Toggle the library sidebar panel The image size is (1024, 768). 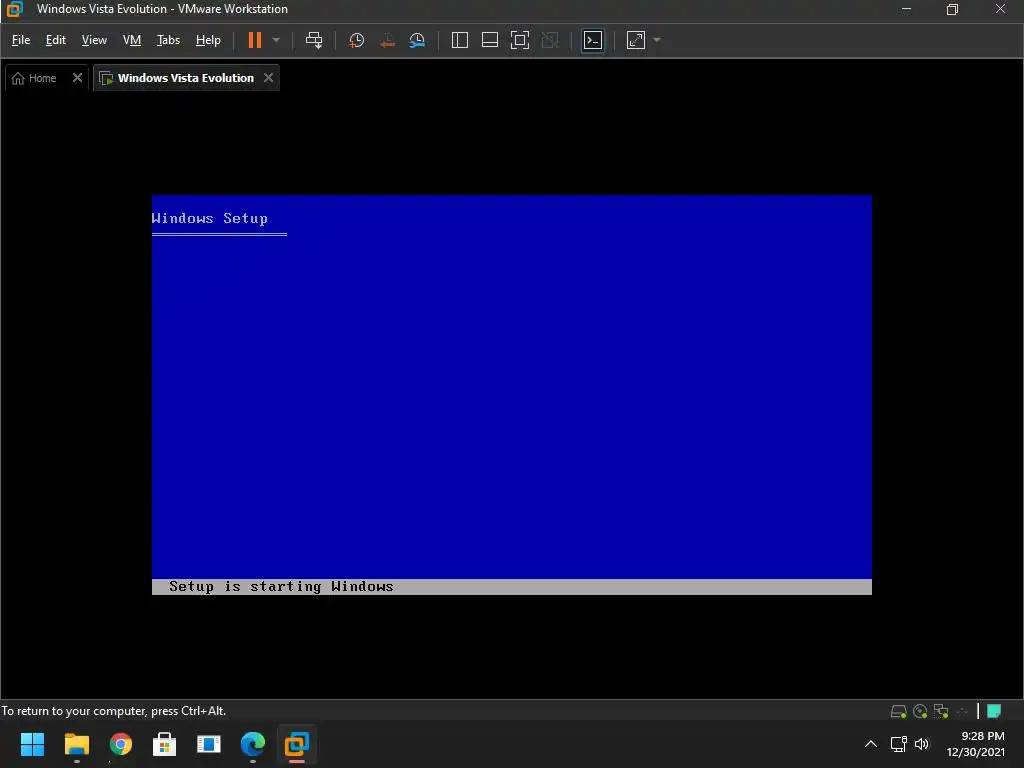[460, 40]
